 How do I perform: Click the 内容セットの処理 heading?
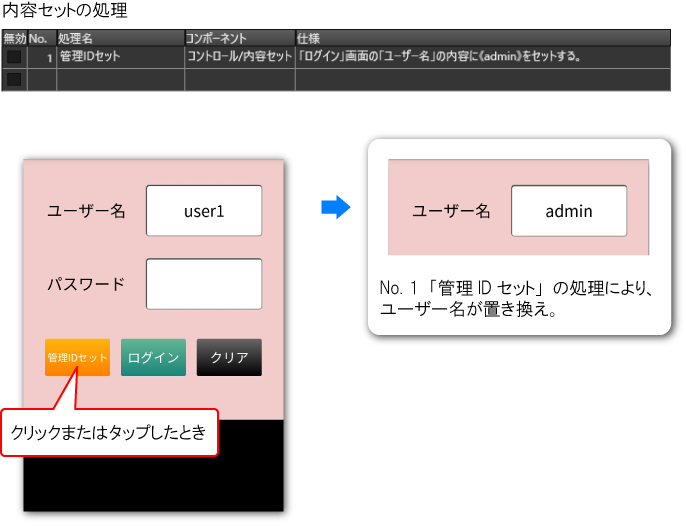[x=65, y=10]
